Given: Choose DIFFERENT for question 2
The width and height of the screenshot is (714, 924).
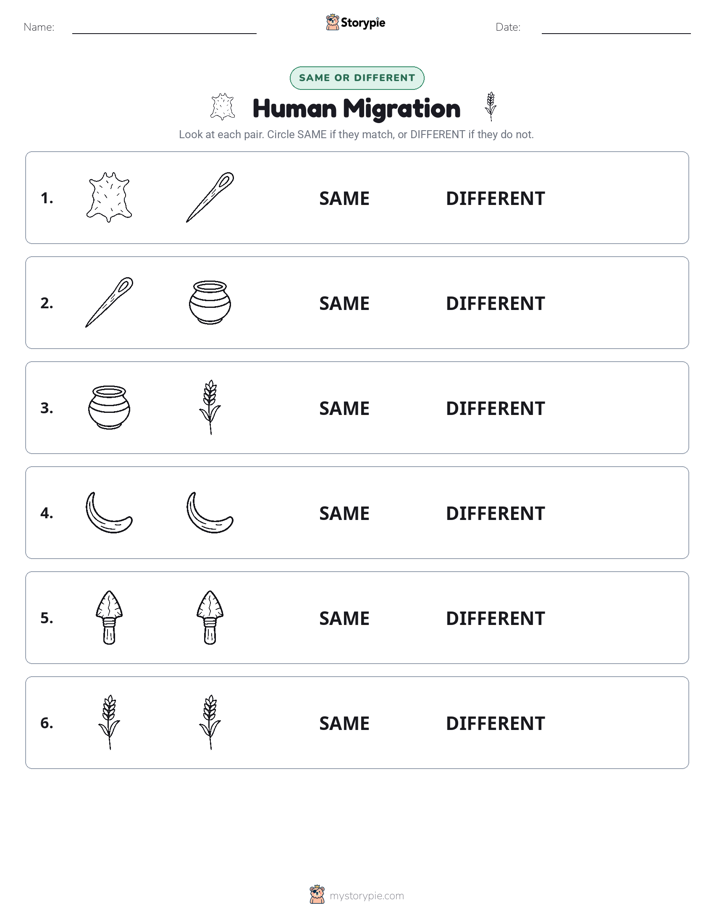Looking at the screenshot, I should [x=495, y=303].
